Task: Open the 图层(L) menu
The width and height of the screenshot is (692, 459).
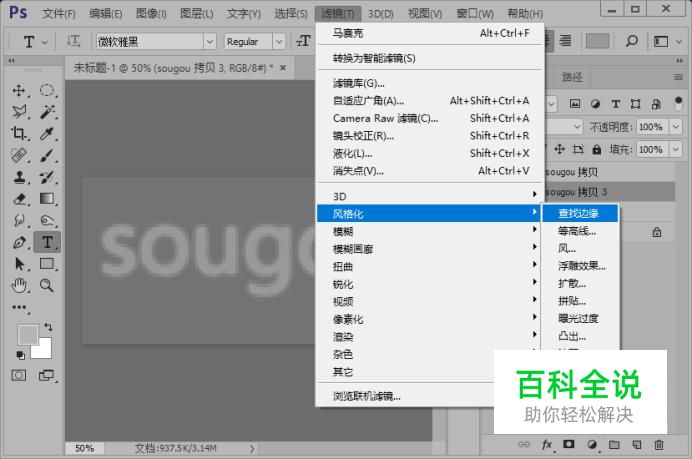Action: [x=197, y=14]
